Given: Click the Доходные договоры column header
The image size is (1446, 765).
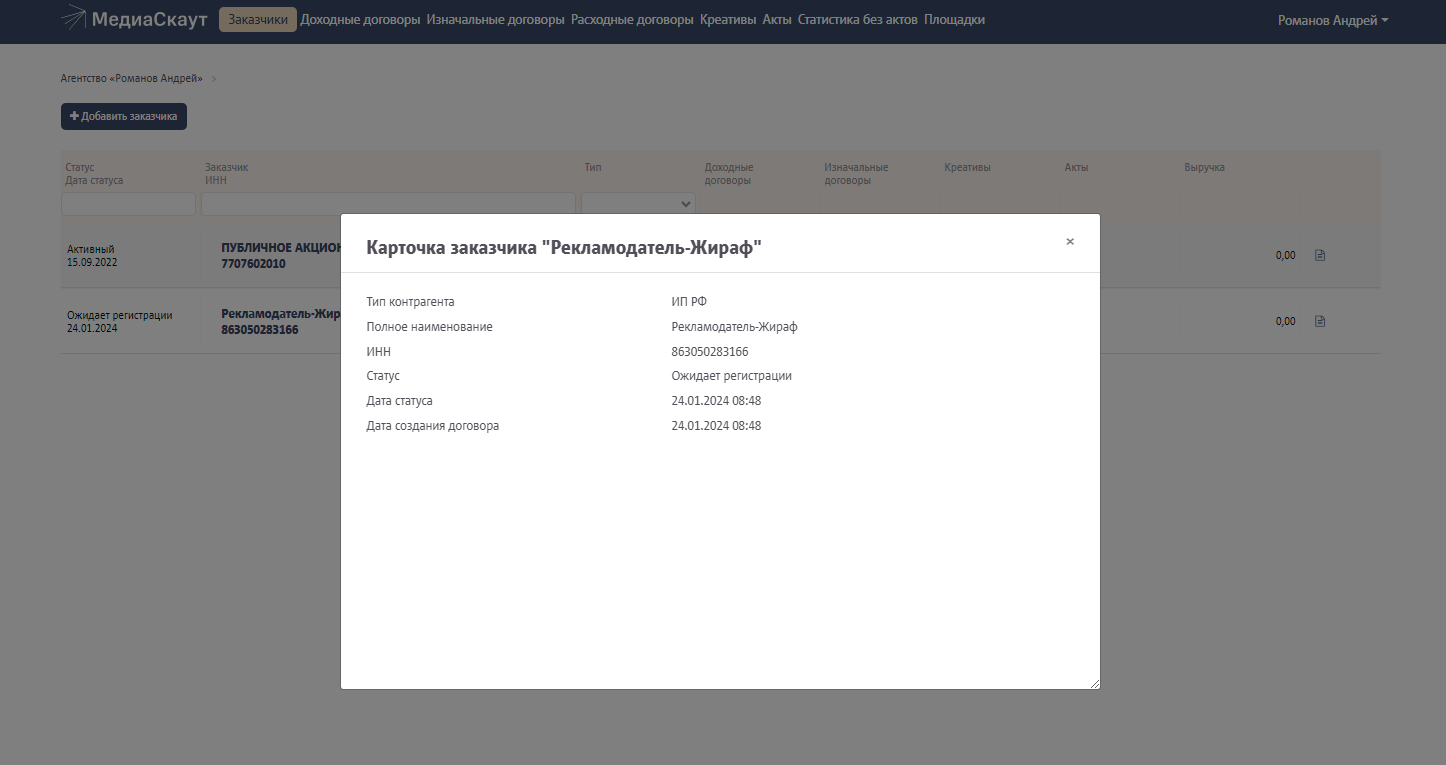Looking at the screenshot, I should 729,174.
